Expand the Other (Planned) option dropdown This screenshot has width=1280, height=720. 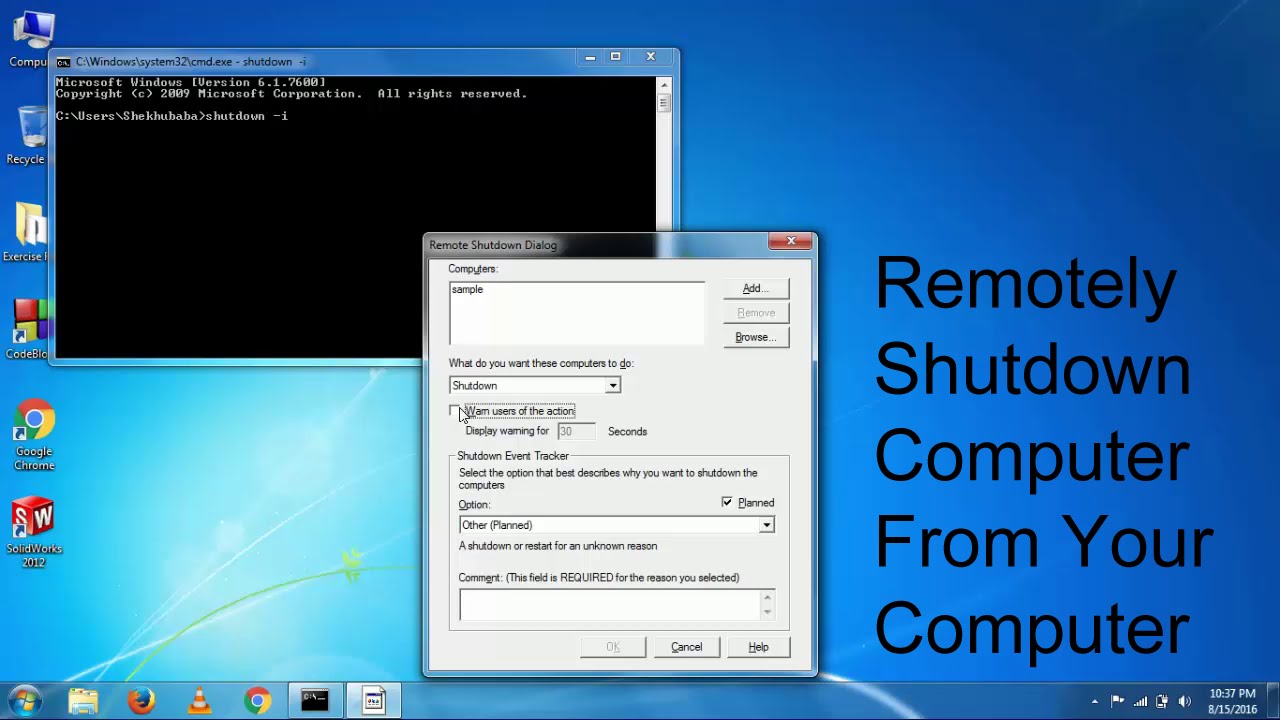click(x=766, y=525)
